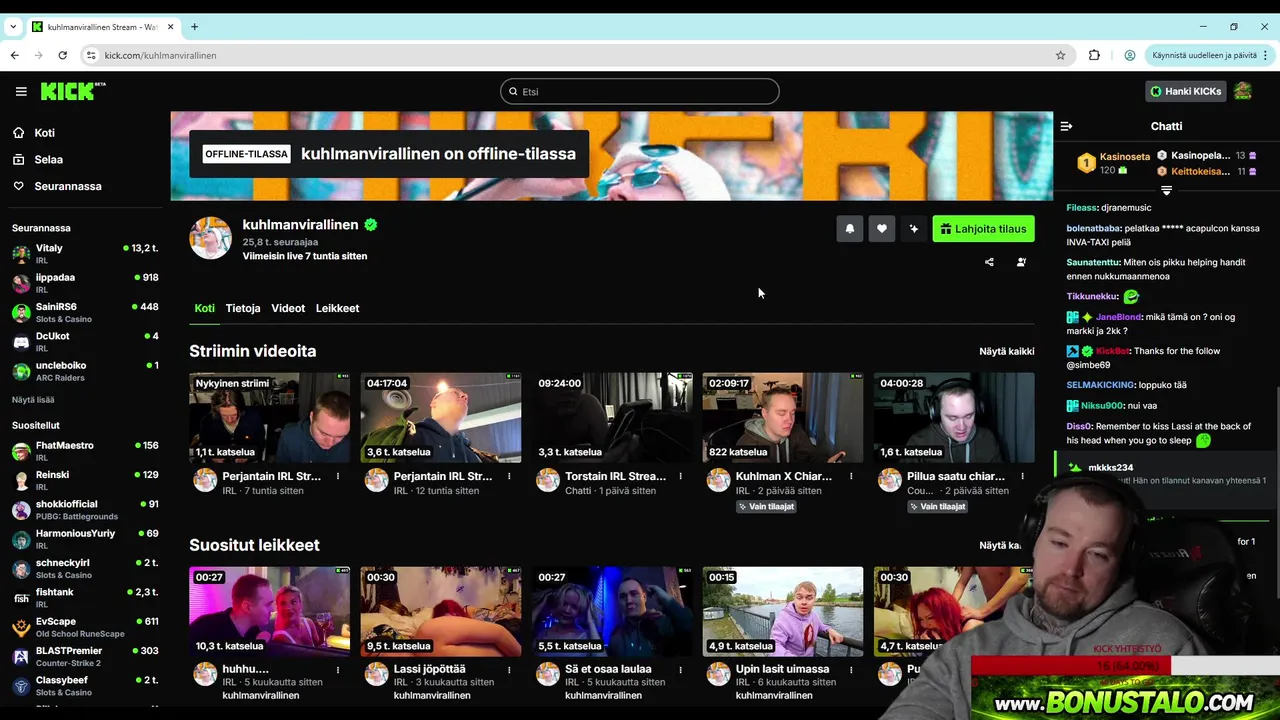The height and width of the screenshot is (720, 1280).
Task: Click the user report icon
Action: pos(1021,262)
